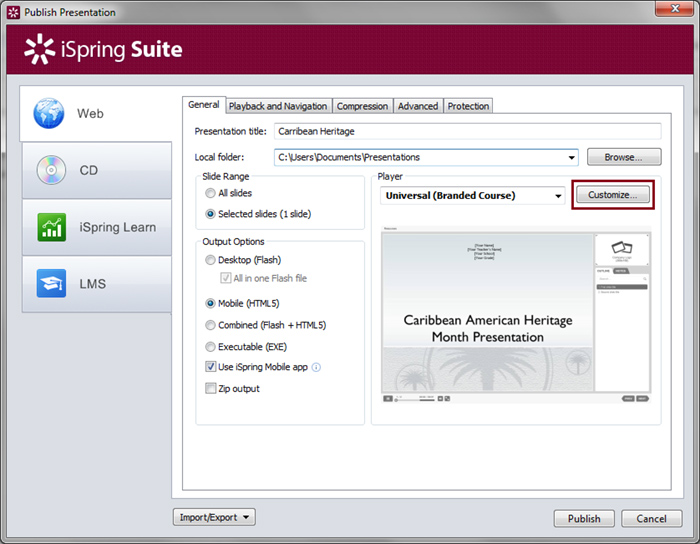Open the Advanced tab

click(418, 106)
